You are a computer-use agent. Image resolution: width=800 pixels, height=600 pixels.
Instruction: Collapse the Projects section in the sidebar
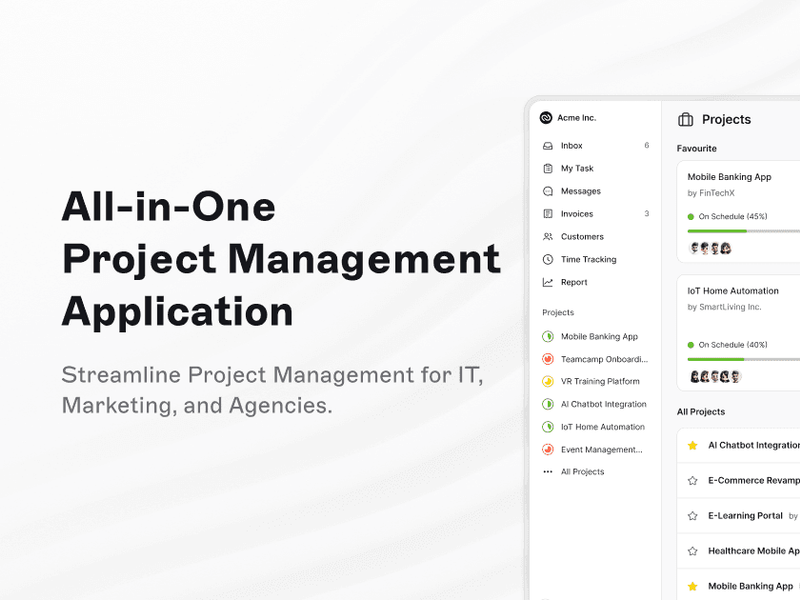pos(558,313)
